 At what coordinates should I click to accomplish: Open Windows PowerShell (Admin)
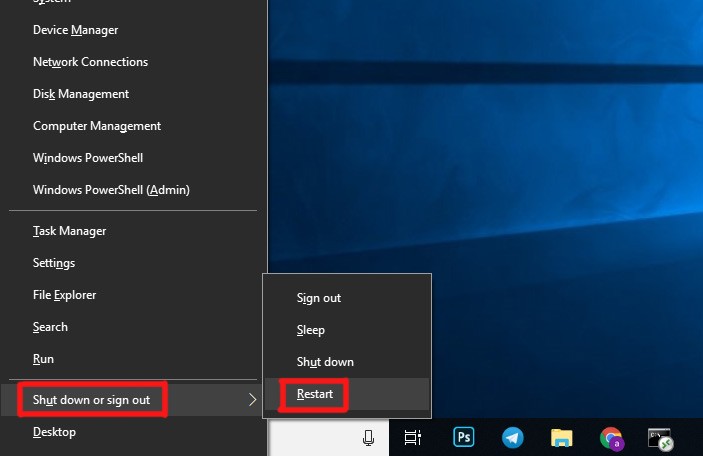111,190
